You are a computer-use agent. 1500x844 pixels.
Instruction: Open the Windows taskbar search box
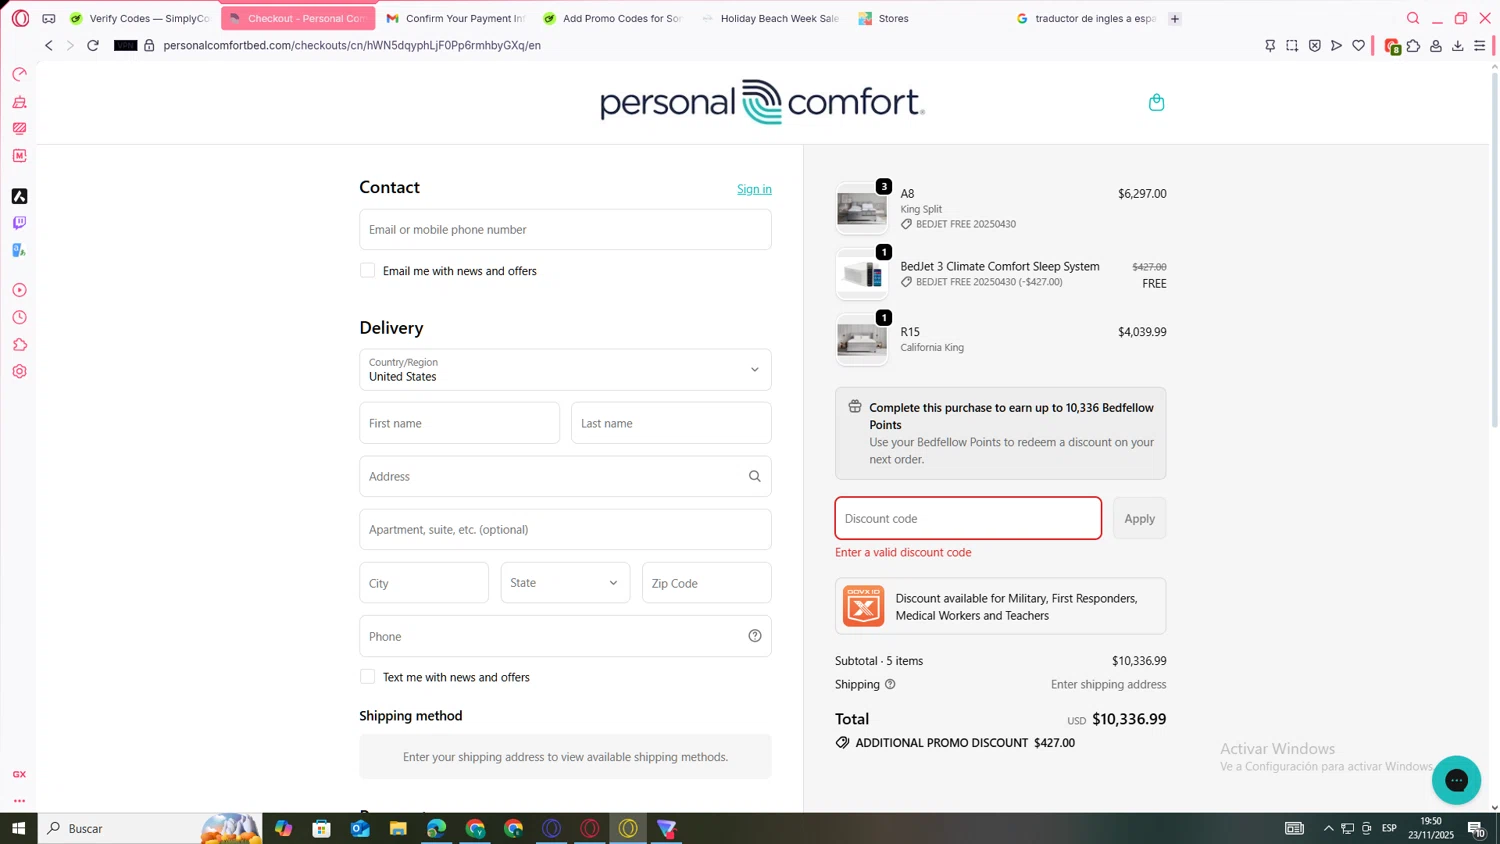click(150, 828)
